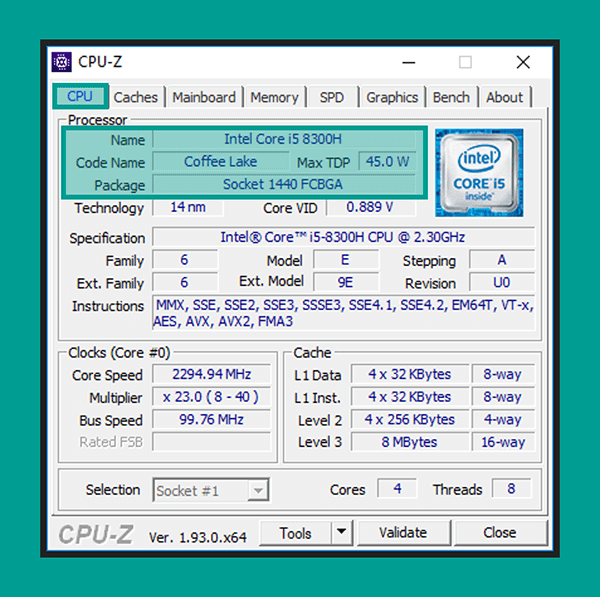This screenshot has width=600, height=597.
Task: Open the Mainboard tab
Action: coord(204,97)
